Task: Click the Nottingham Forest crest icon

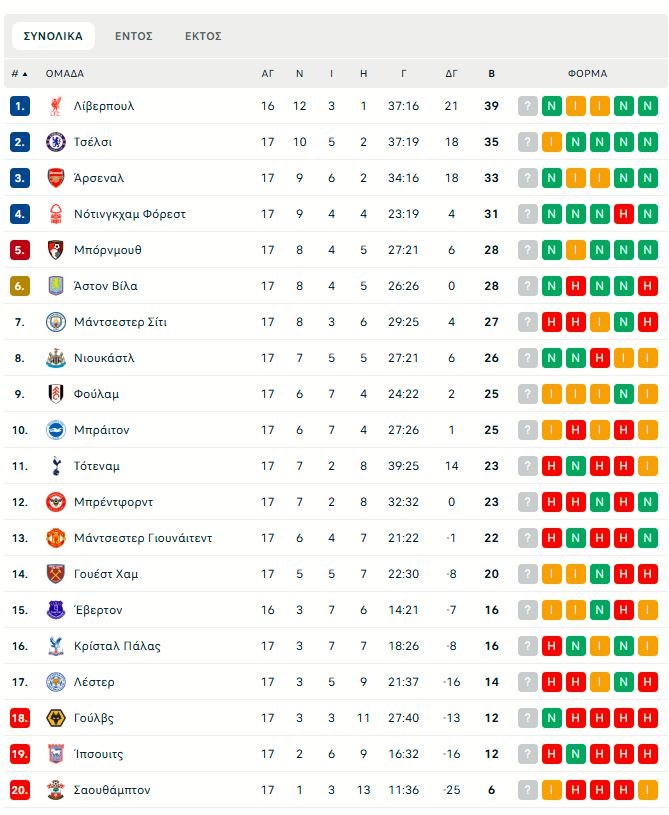Action: click(x=55, y=214)
